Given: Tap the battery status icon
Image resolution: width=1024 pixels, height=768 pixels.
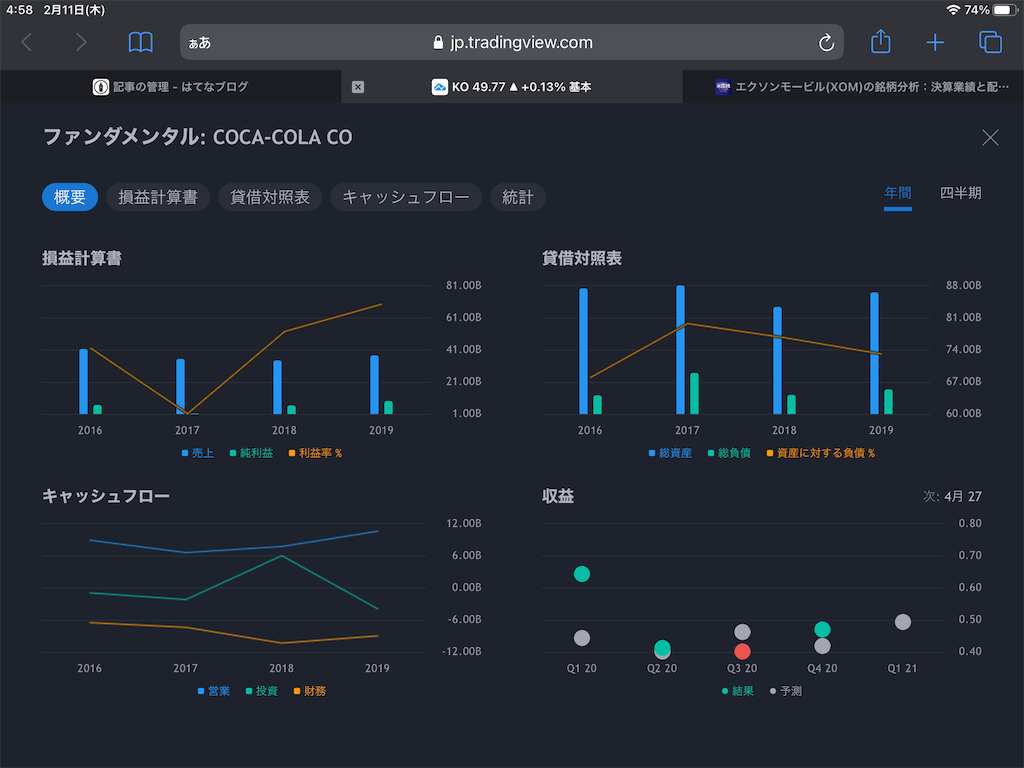Looking at the screenshot, I should tap(1004, 10).
